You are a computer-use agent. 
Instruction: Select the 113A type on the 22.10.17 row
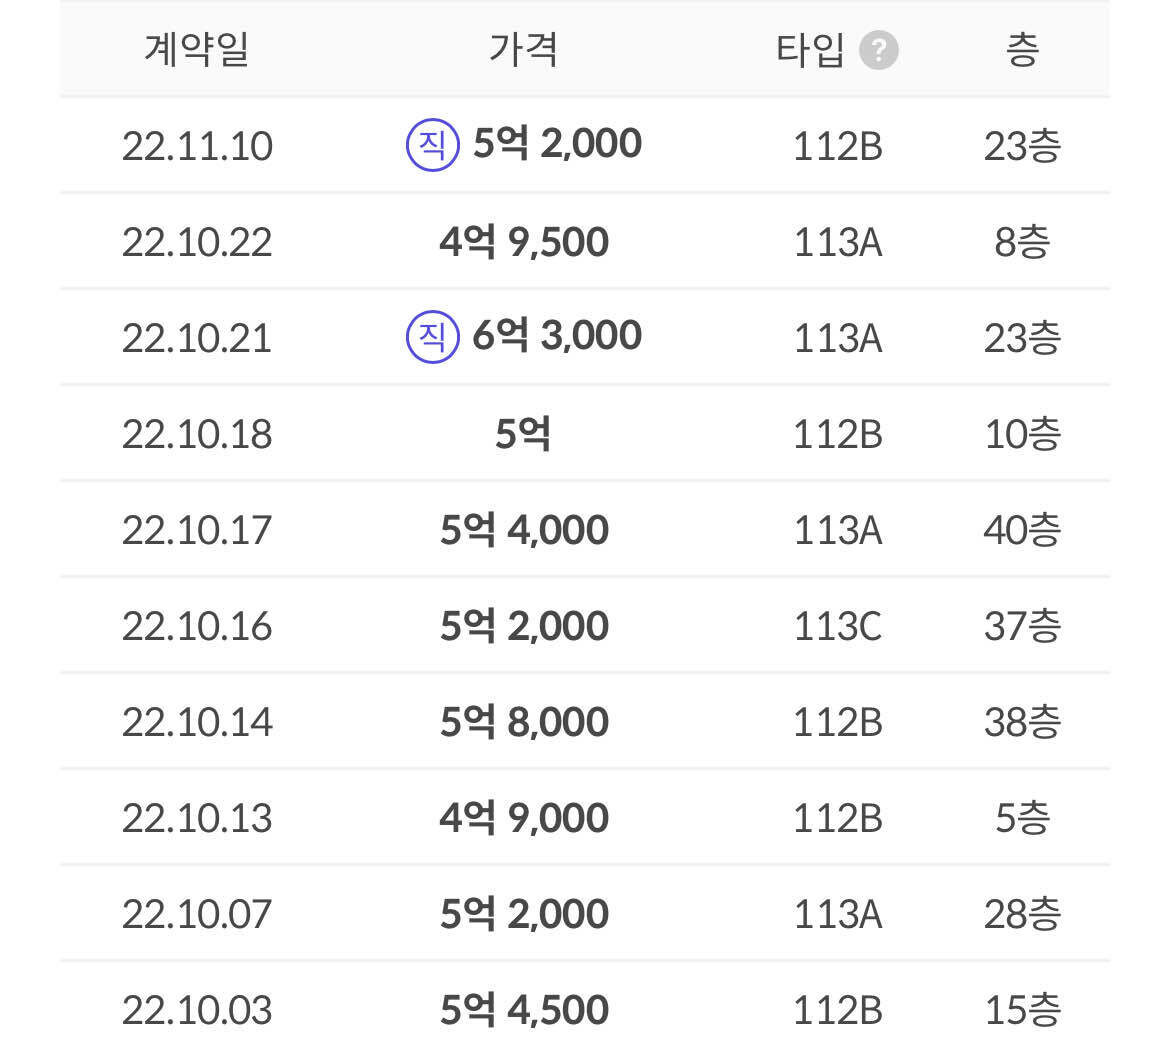838,529
